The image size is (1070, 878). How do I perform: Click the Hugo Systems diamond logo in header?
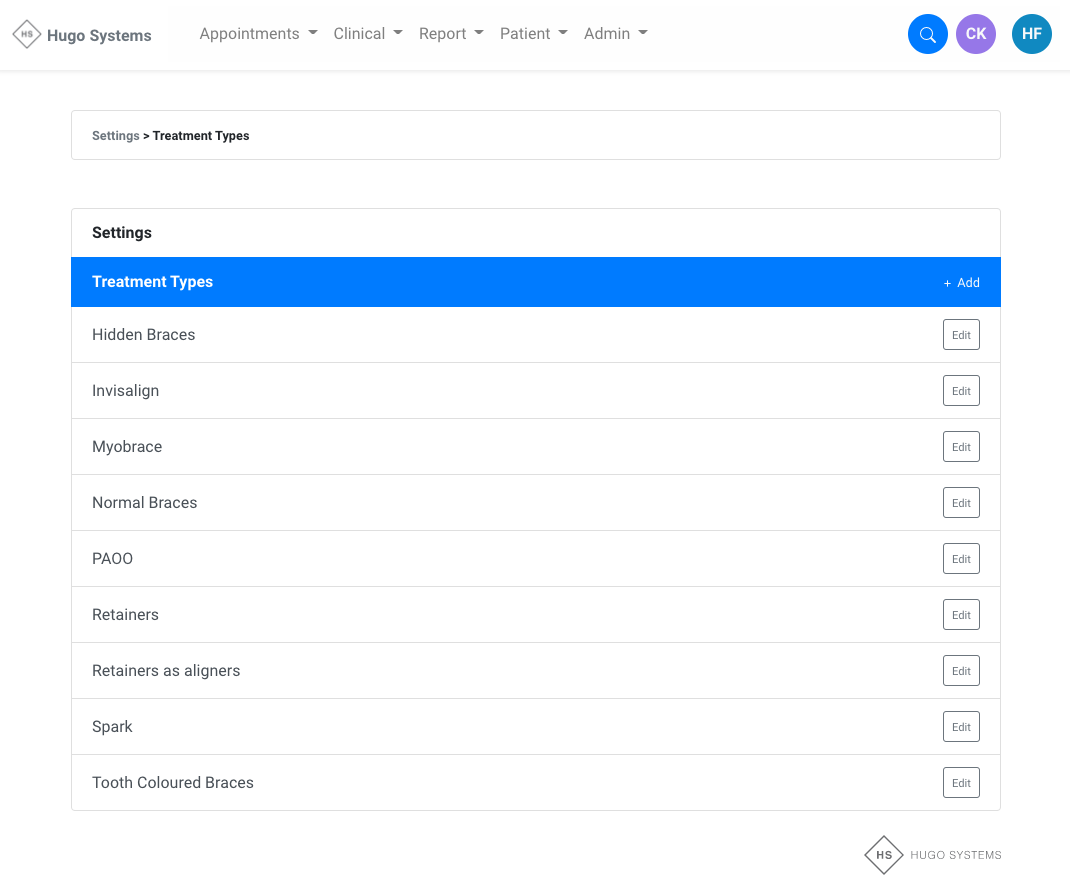tap(27, 34)
